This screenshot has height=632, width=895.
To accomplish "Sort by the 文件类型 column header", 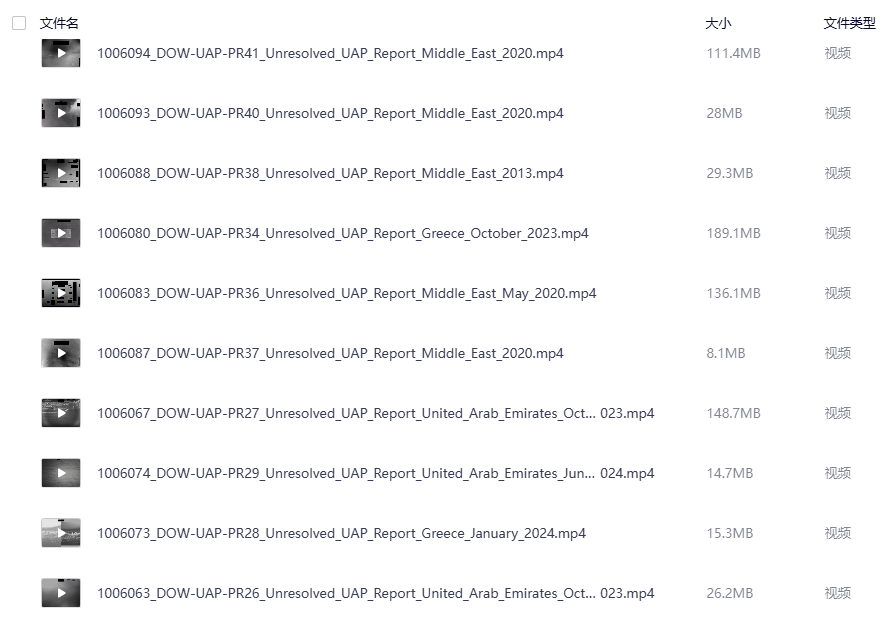I will (849, 23).
